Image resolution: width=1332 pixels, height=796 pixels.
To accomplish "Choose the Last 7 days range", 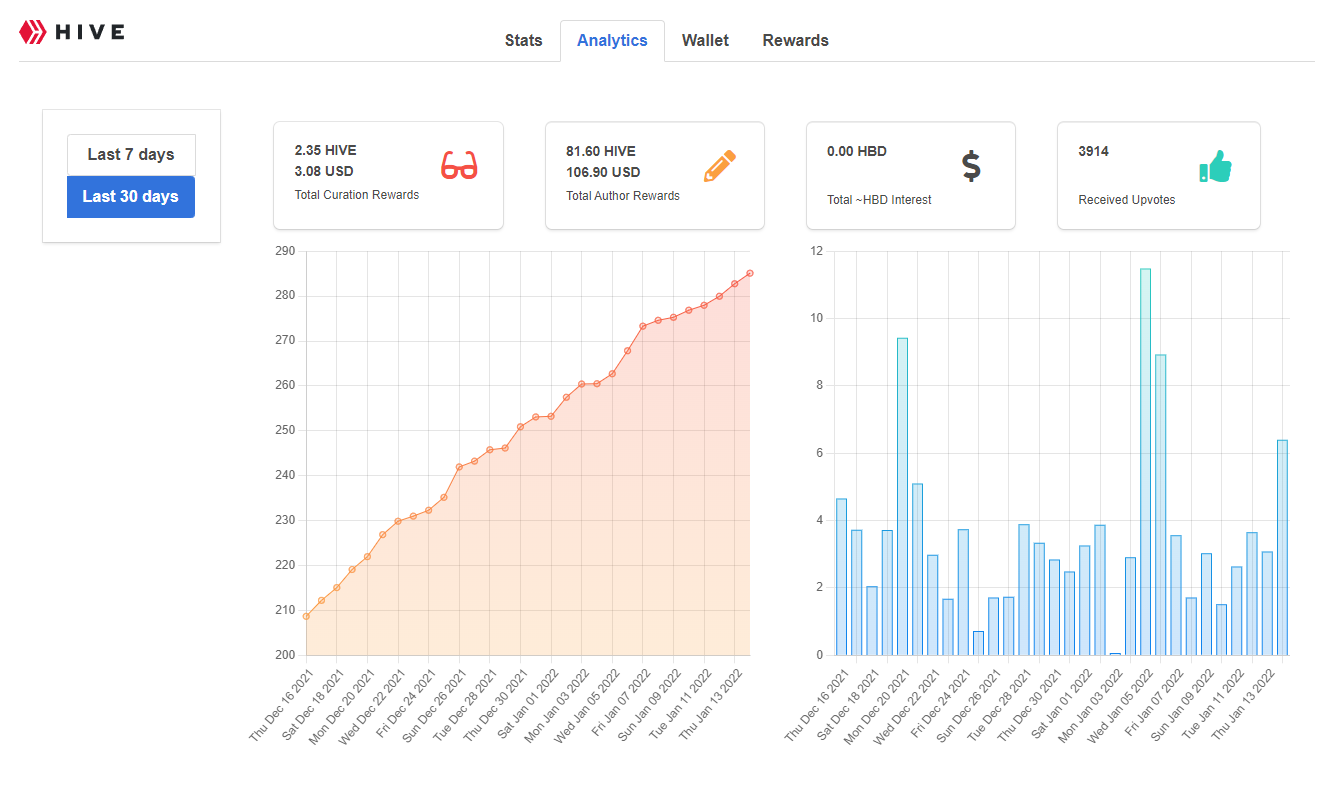I will pyautogui.click(x=131, y=155).
